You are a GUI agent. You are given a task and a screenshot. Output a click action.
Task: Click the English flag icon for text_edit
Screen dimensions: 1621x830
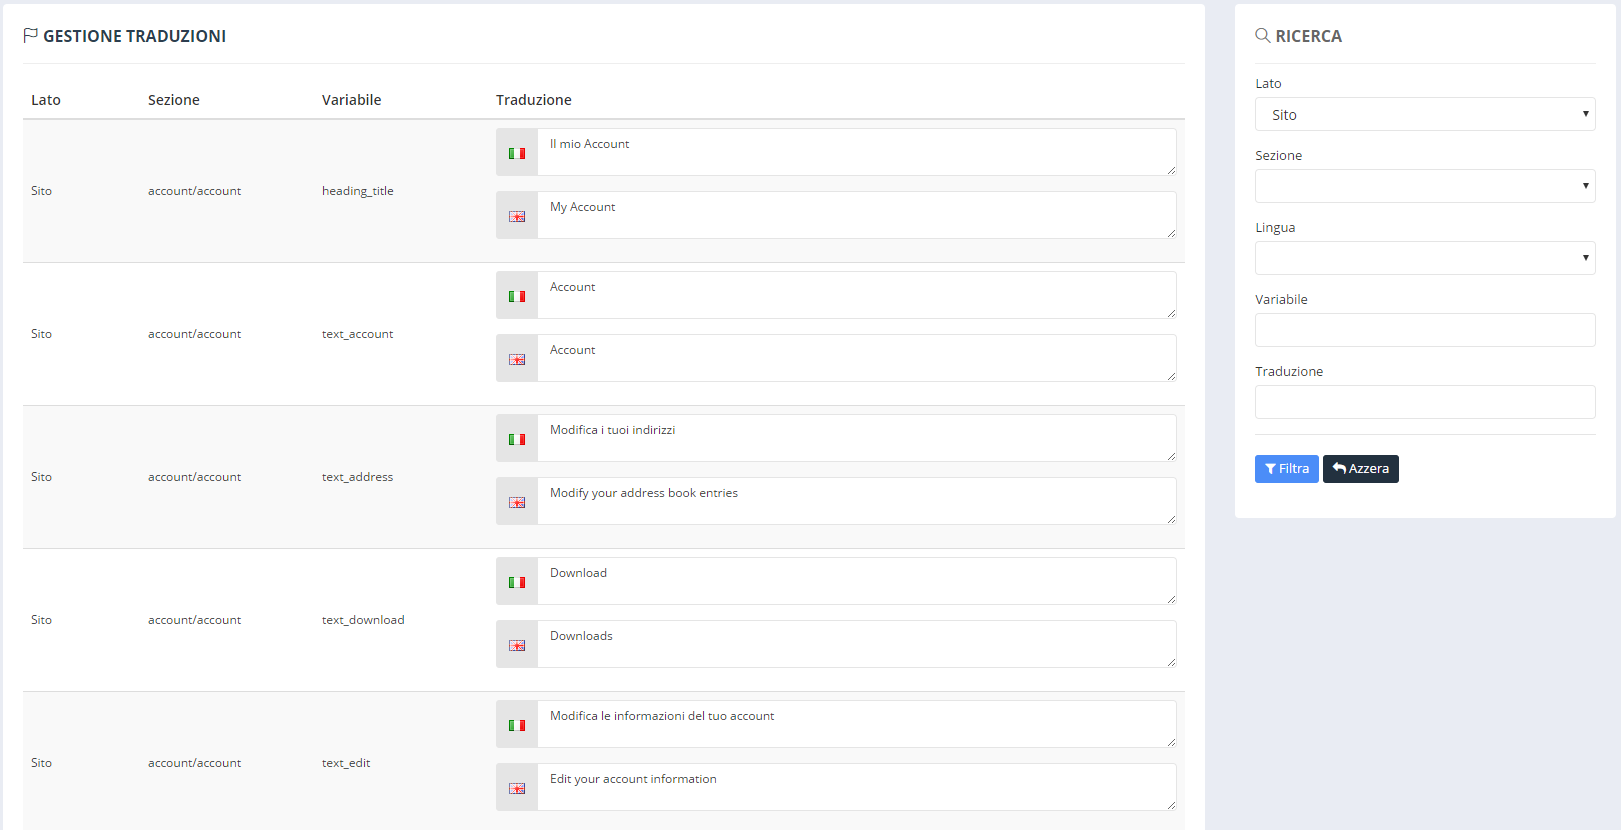click(517, 788)
